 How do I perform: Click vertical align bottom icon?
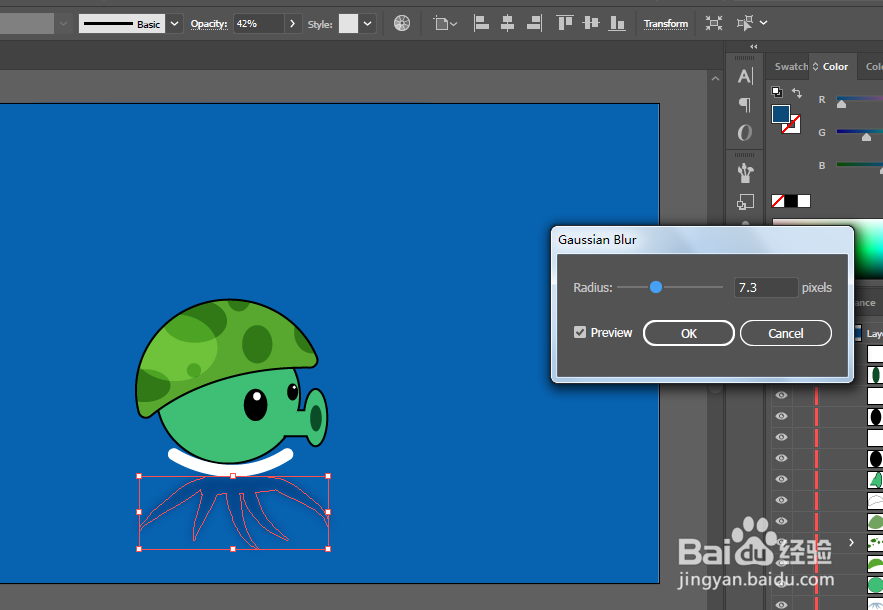coord(617,23)
